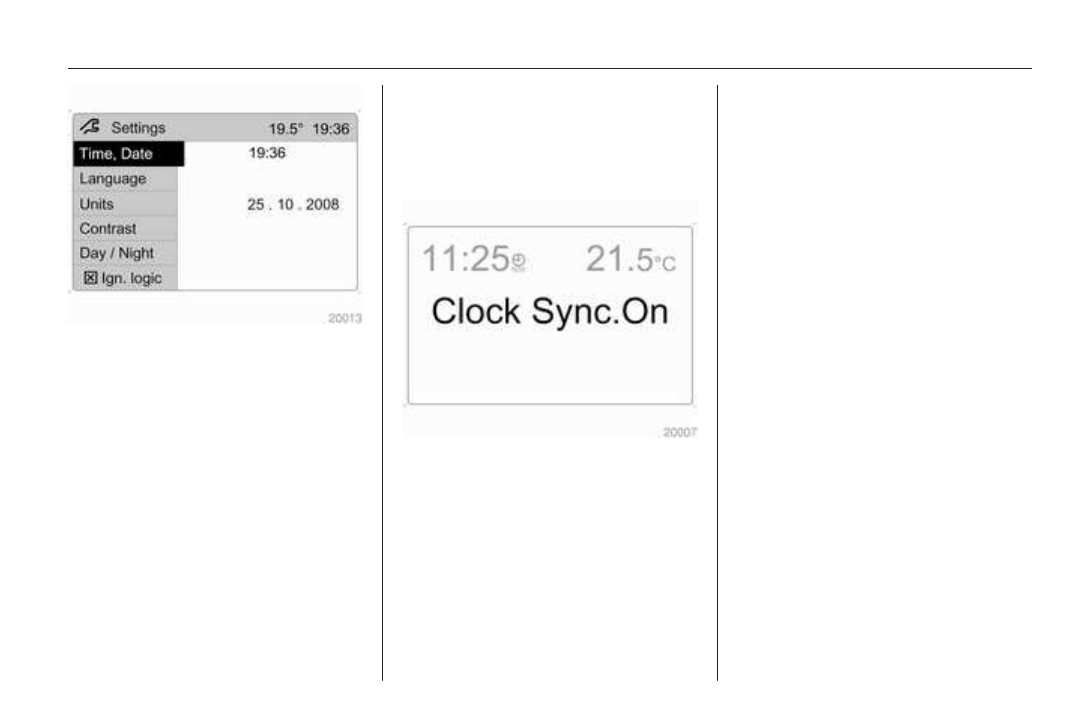Click the wrench icon beside Settings
The width and height of the screenshot is (1077, 720).
point(93,128)
